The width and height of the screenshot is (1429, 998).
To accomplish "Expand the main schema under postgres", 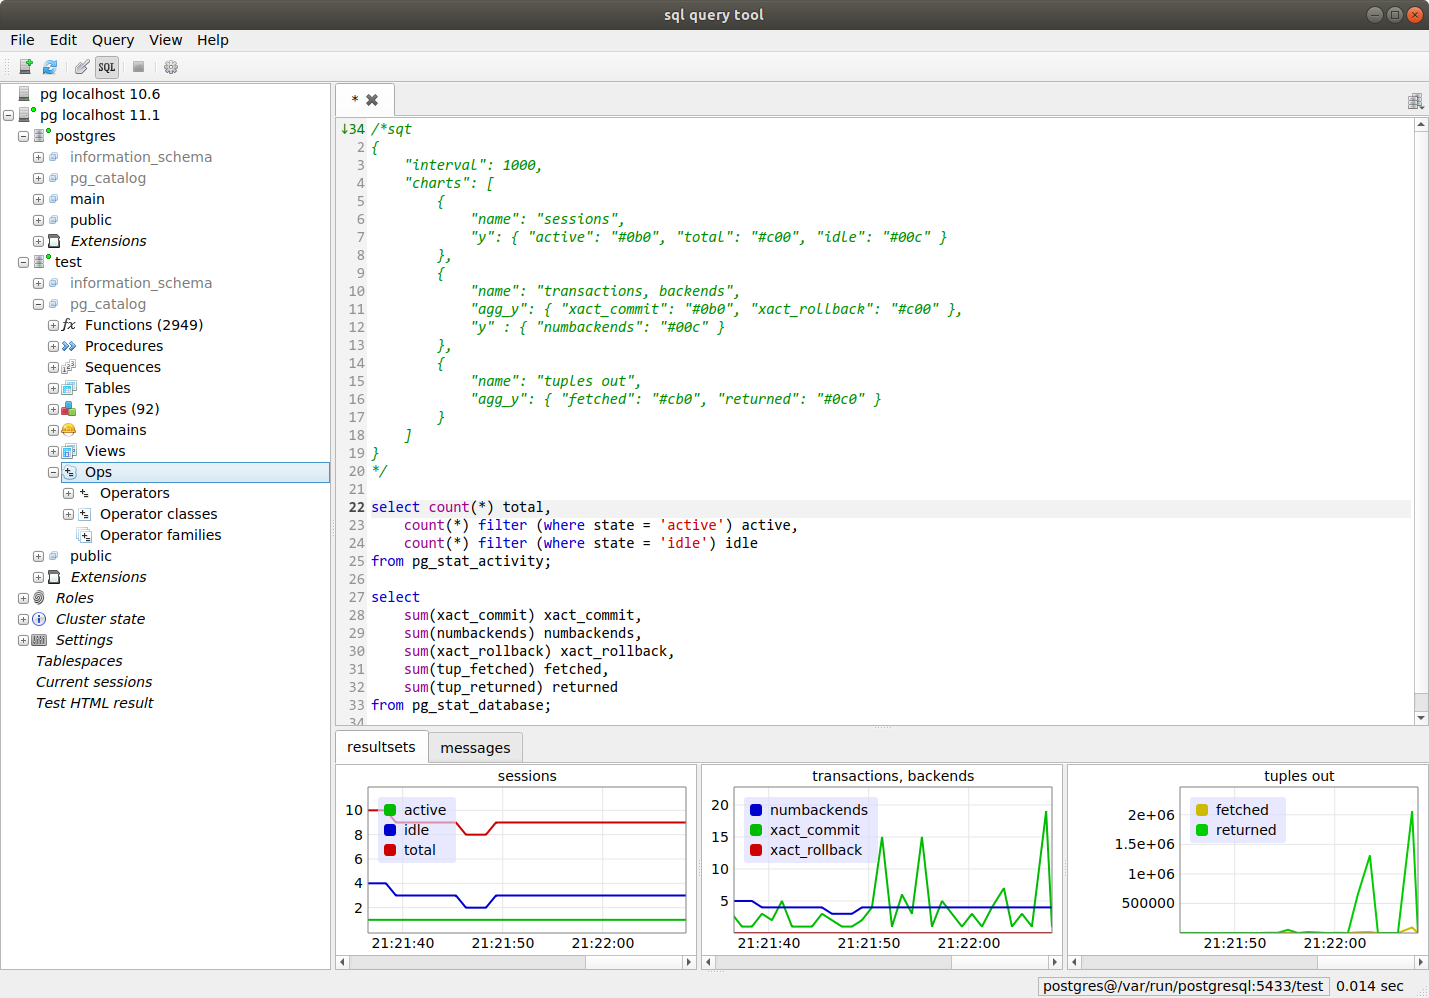I will tap(38, 199).
